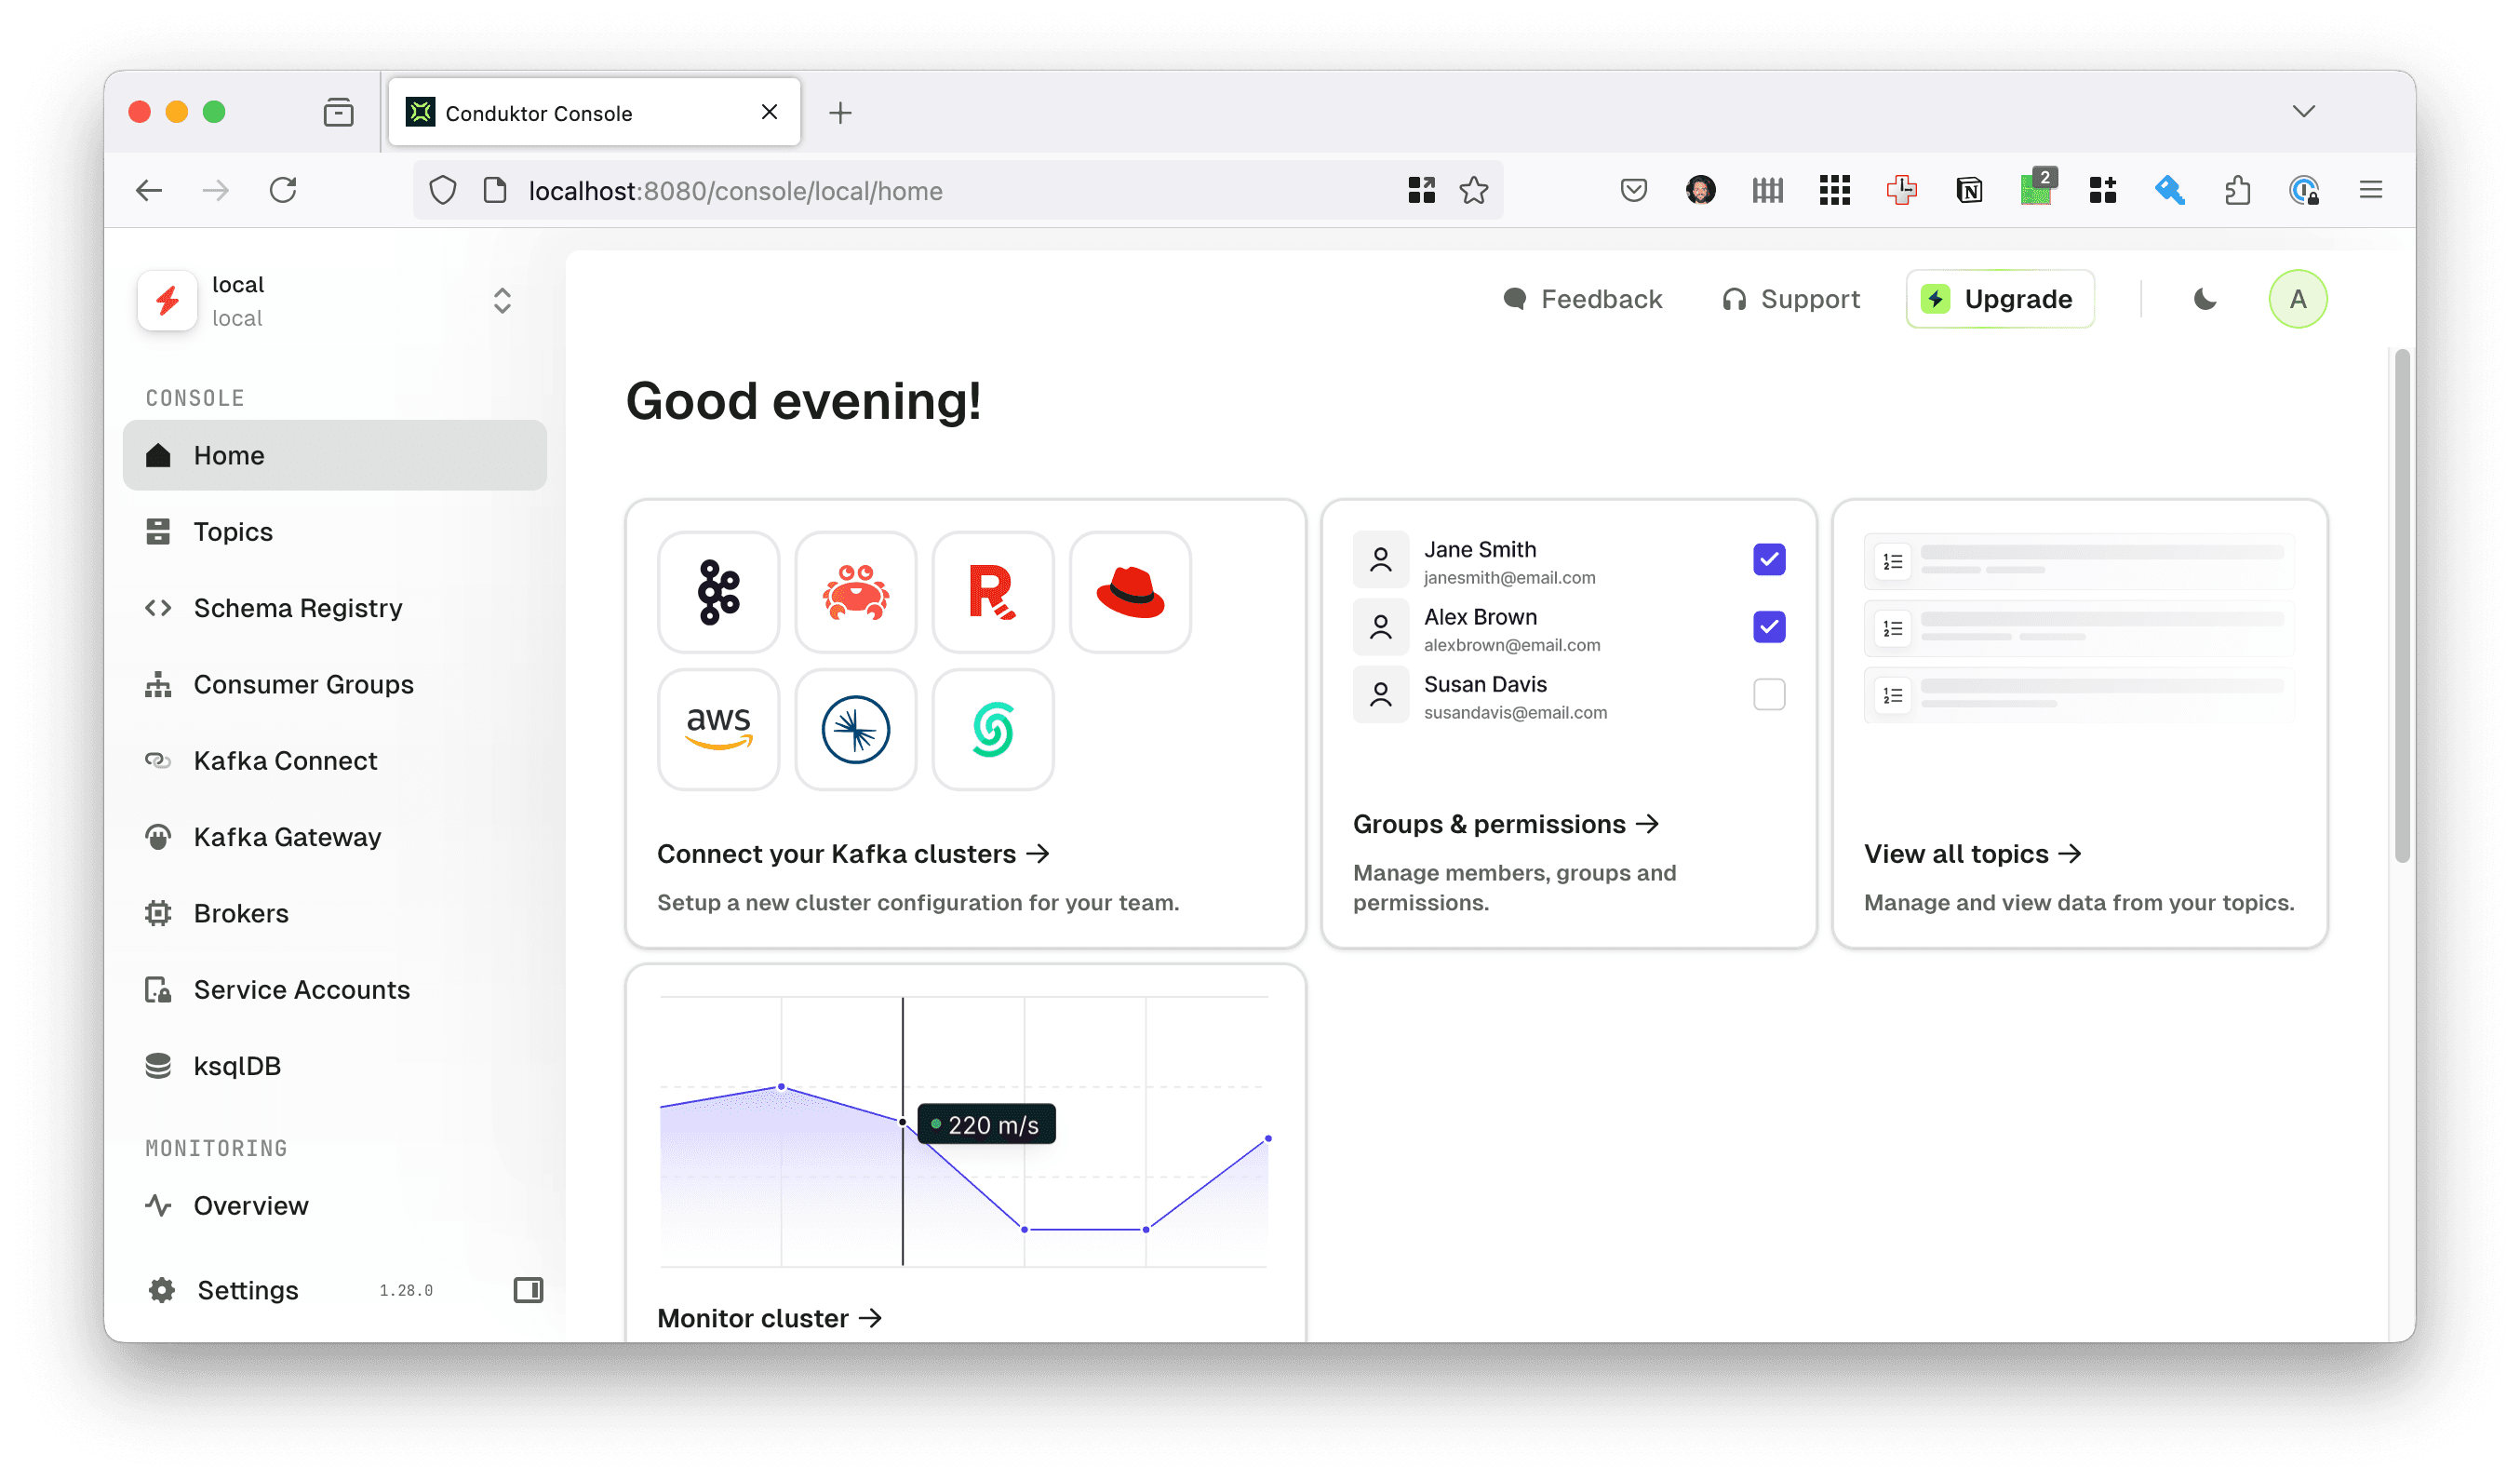The image size is (2520, 1480).
Task: Click the Notion extension icon
Action: pos(1969,190)
